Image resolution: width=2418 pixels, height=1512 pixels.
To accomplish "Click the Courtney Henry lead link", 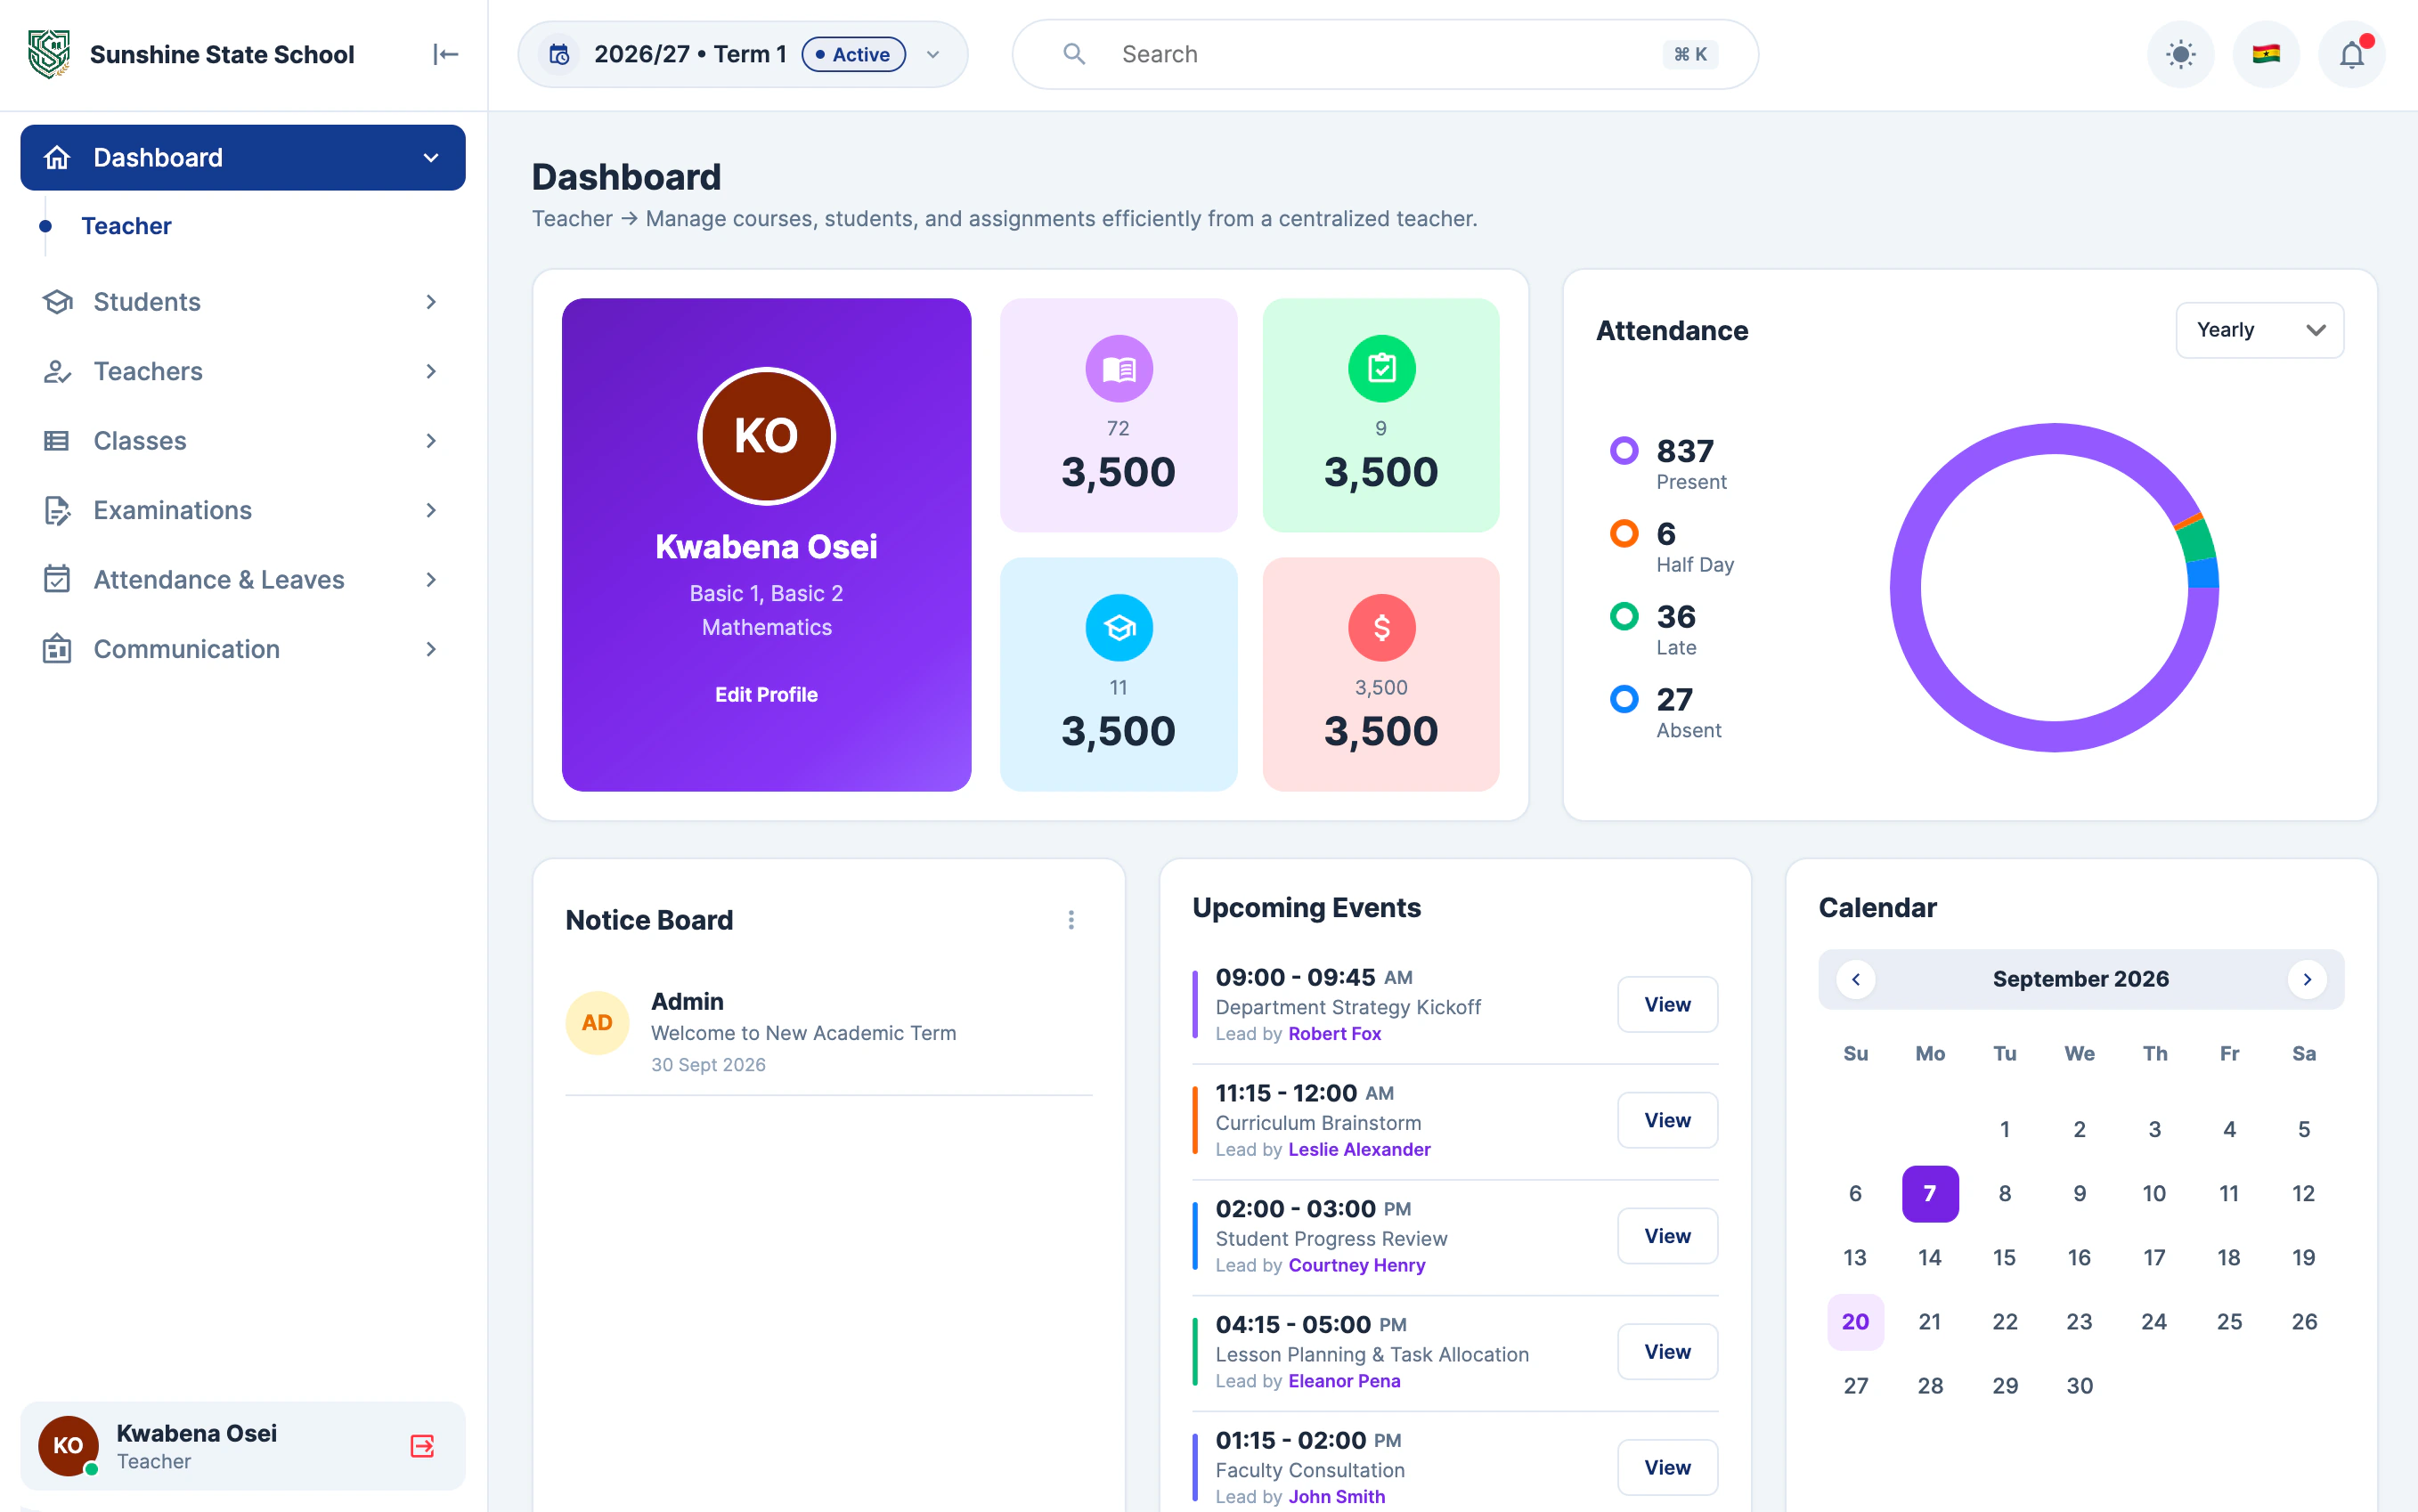I will (1356, 1266).
